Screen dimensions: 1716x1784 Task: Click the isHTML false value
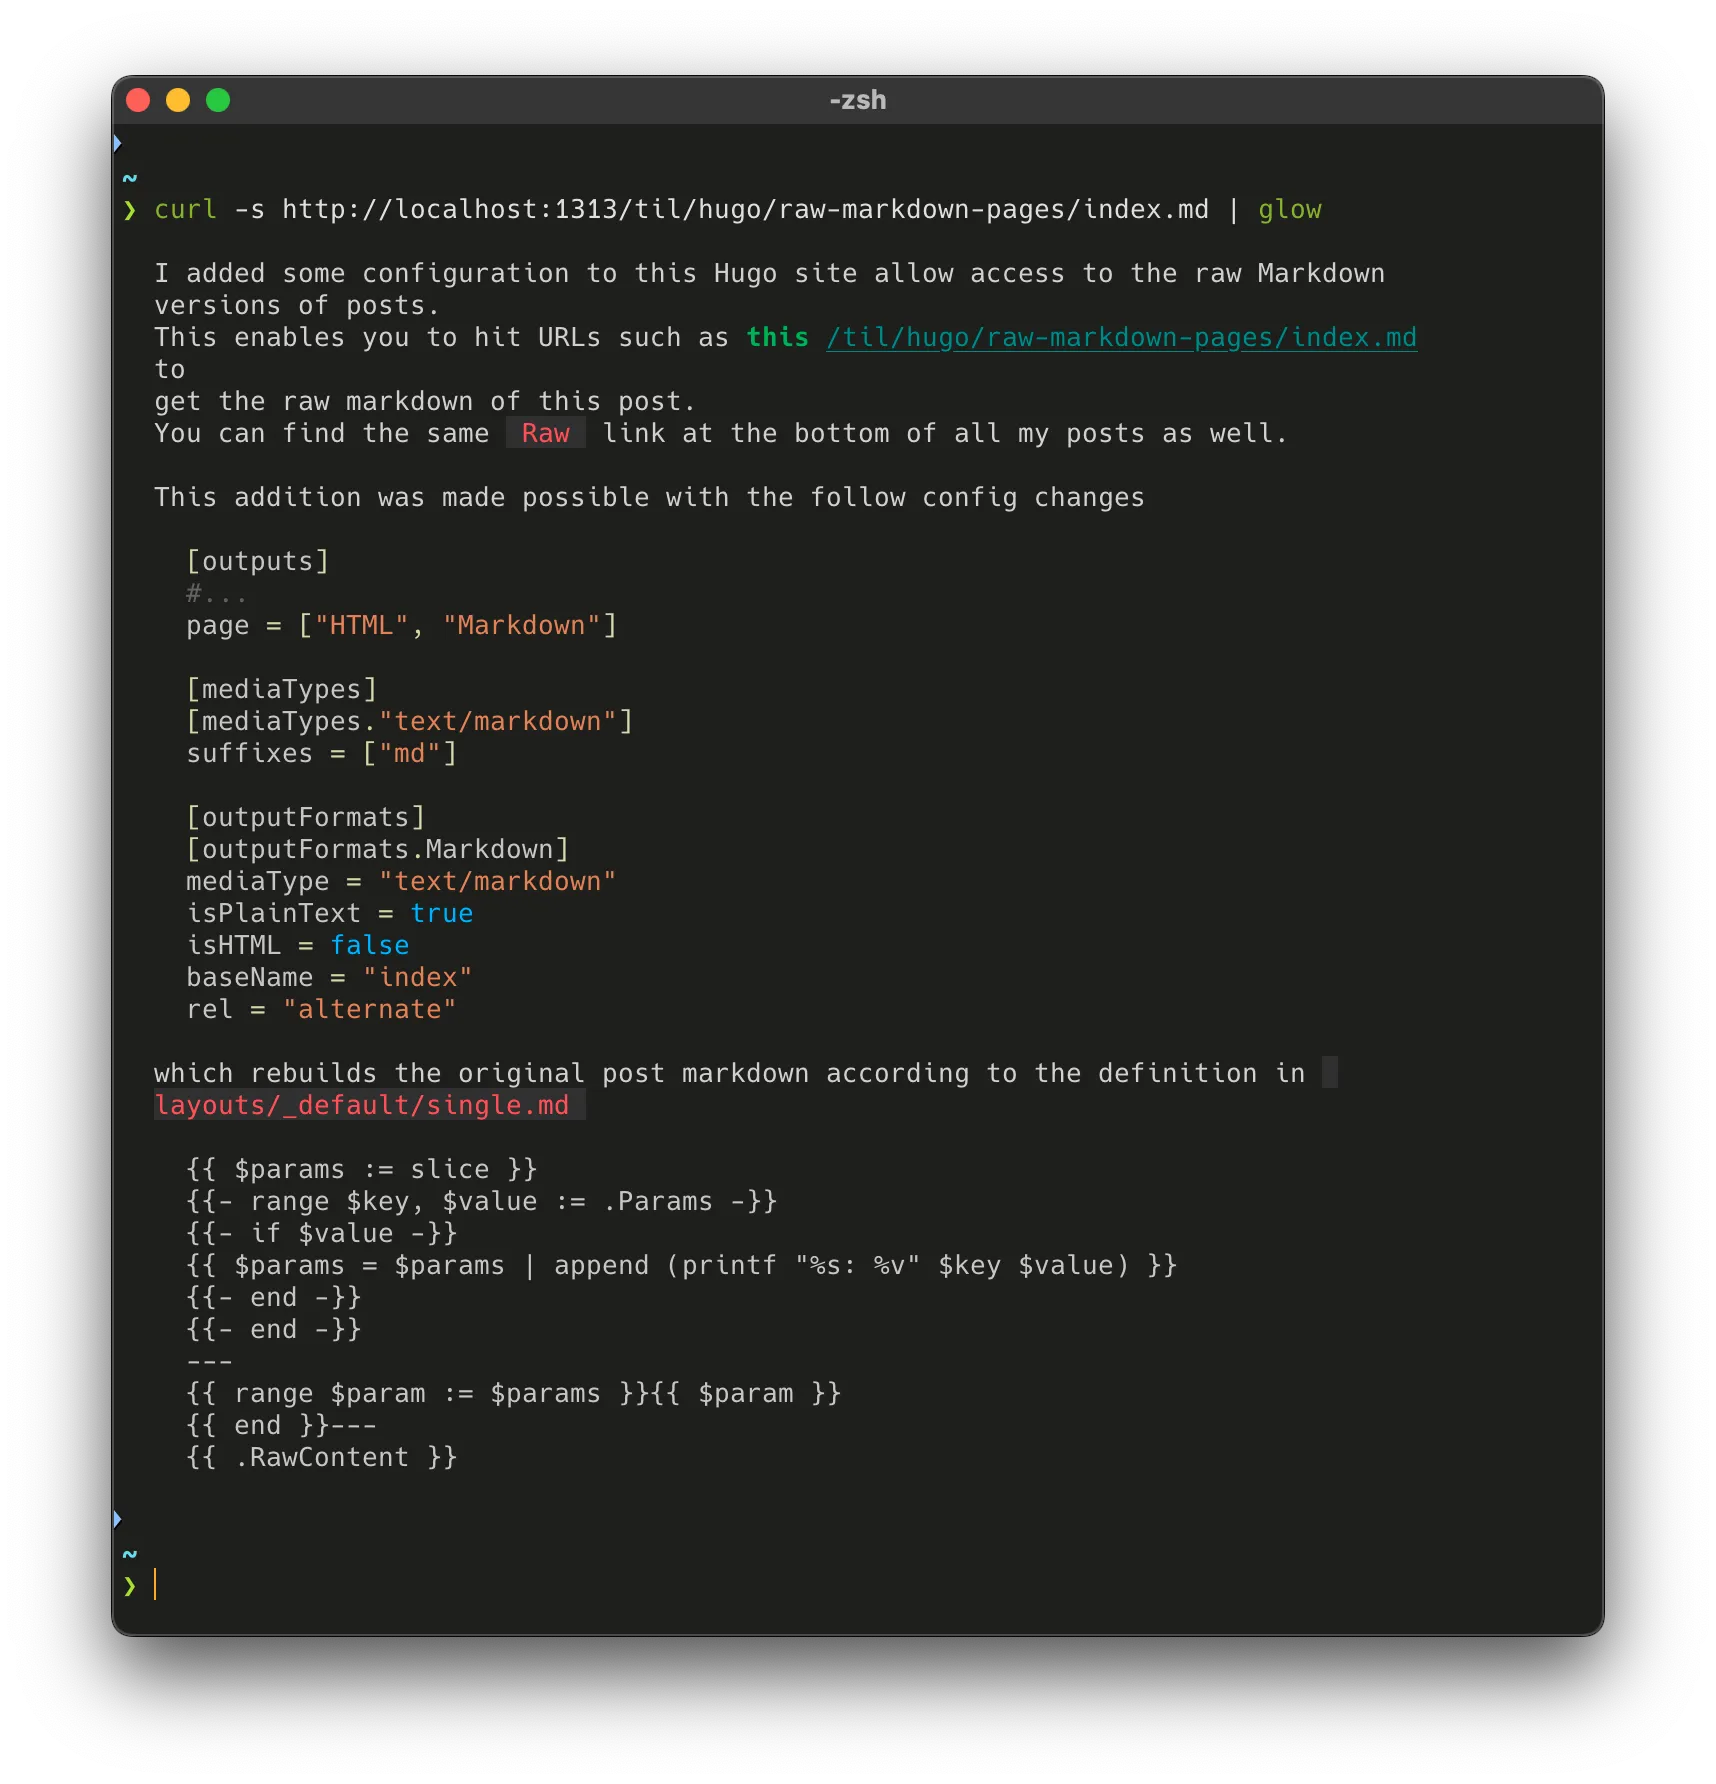369,945
